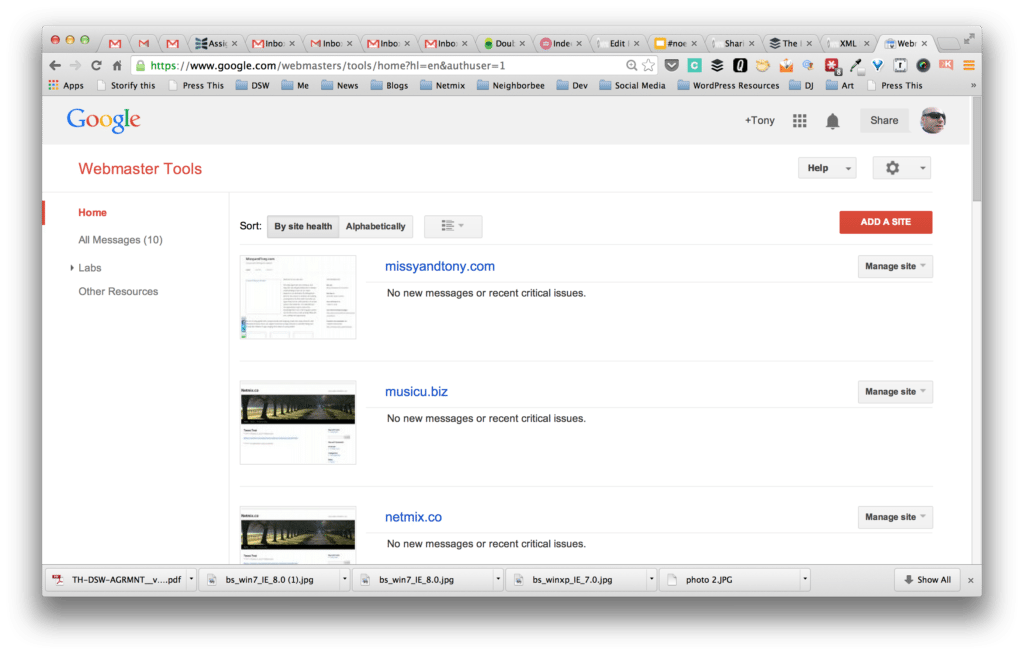The width and height of the screenshot is (1024, 655).
Task: Open the missyandtony.com site link
Action: click(439, 266)
